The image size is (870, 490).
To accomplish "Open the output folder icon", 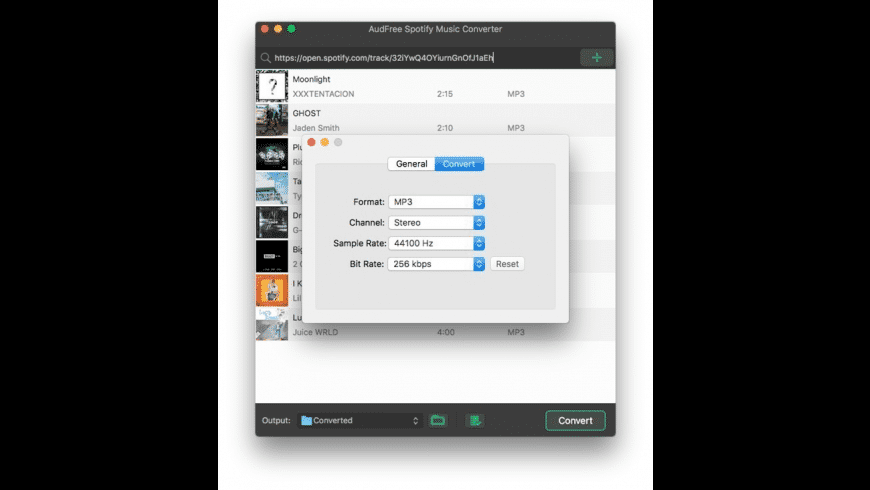I will click(x=438, y=421).
